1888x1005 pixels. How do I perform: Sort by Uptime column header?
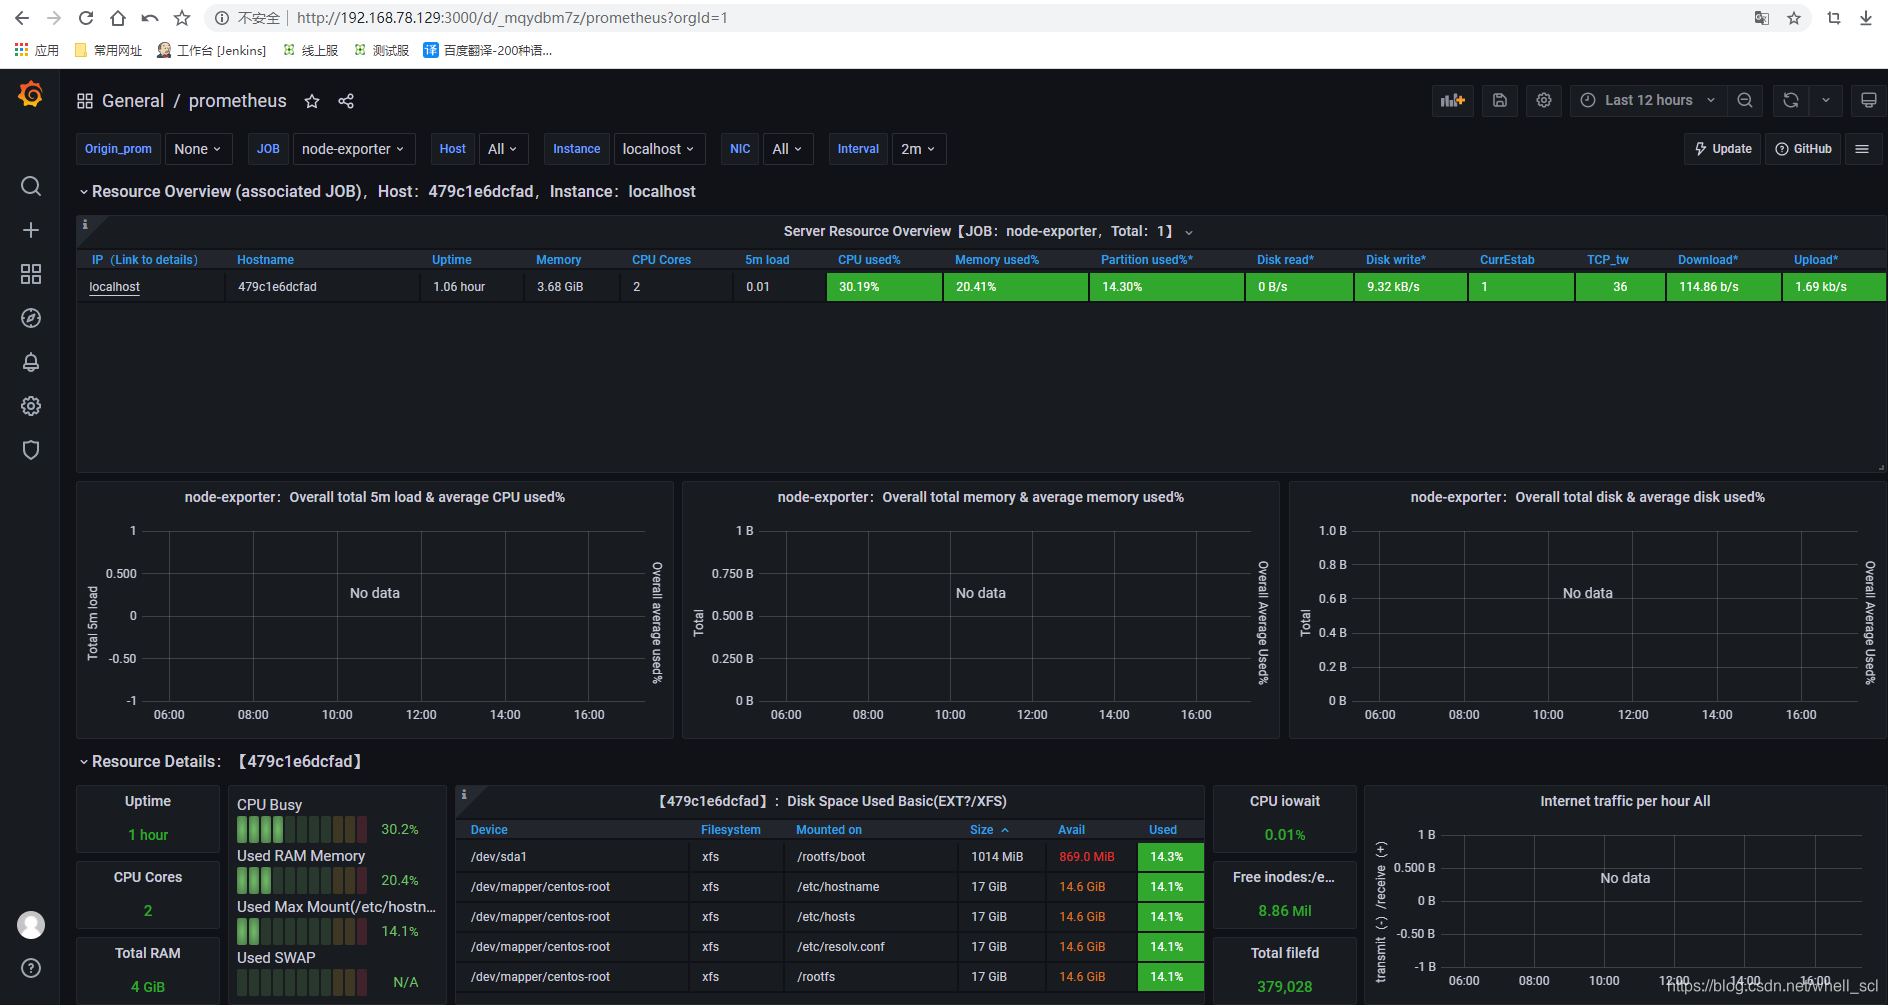(x=452, y=260)
